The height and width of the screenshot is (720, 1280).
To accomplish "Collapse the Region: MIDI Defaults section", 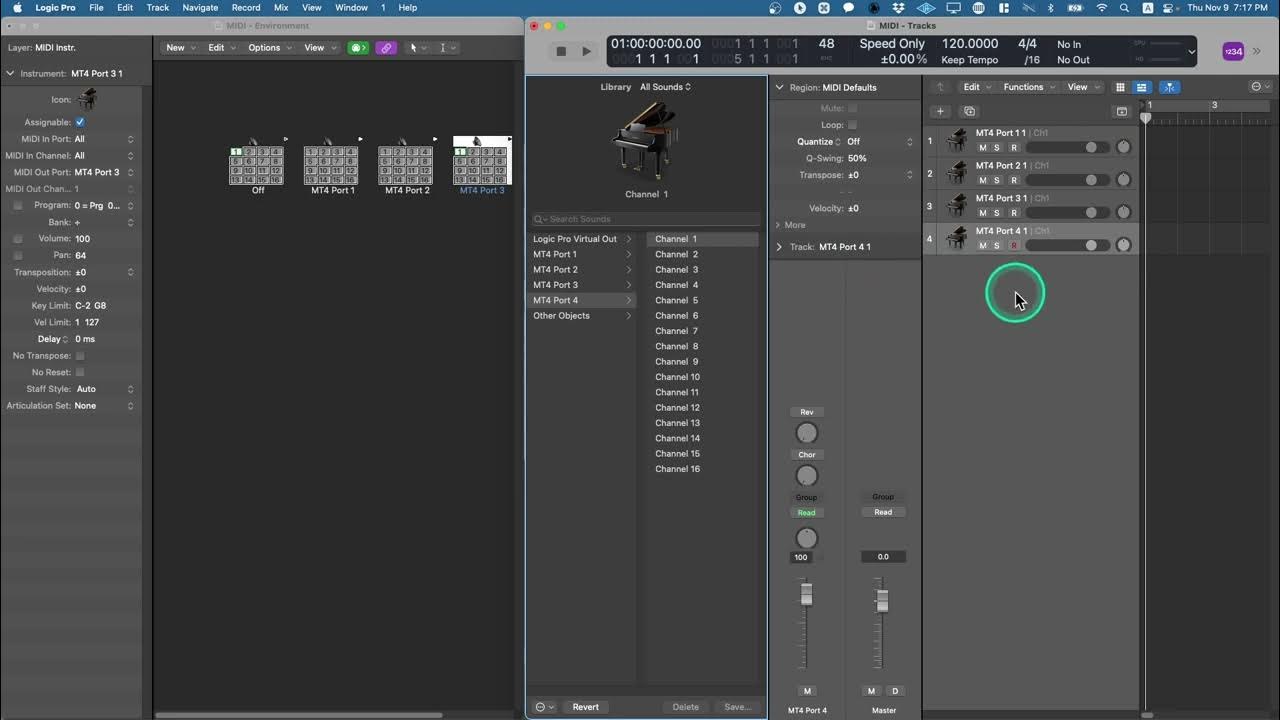I will point(779,87).
